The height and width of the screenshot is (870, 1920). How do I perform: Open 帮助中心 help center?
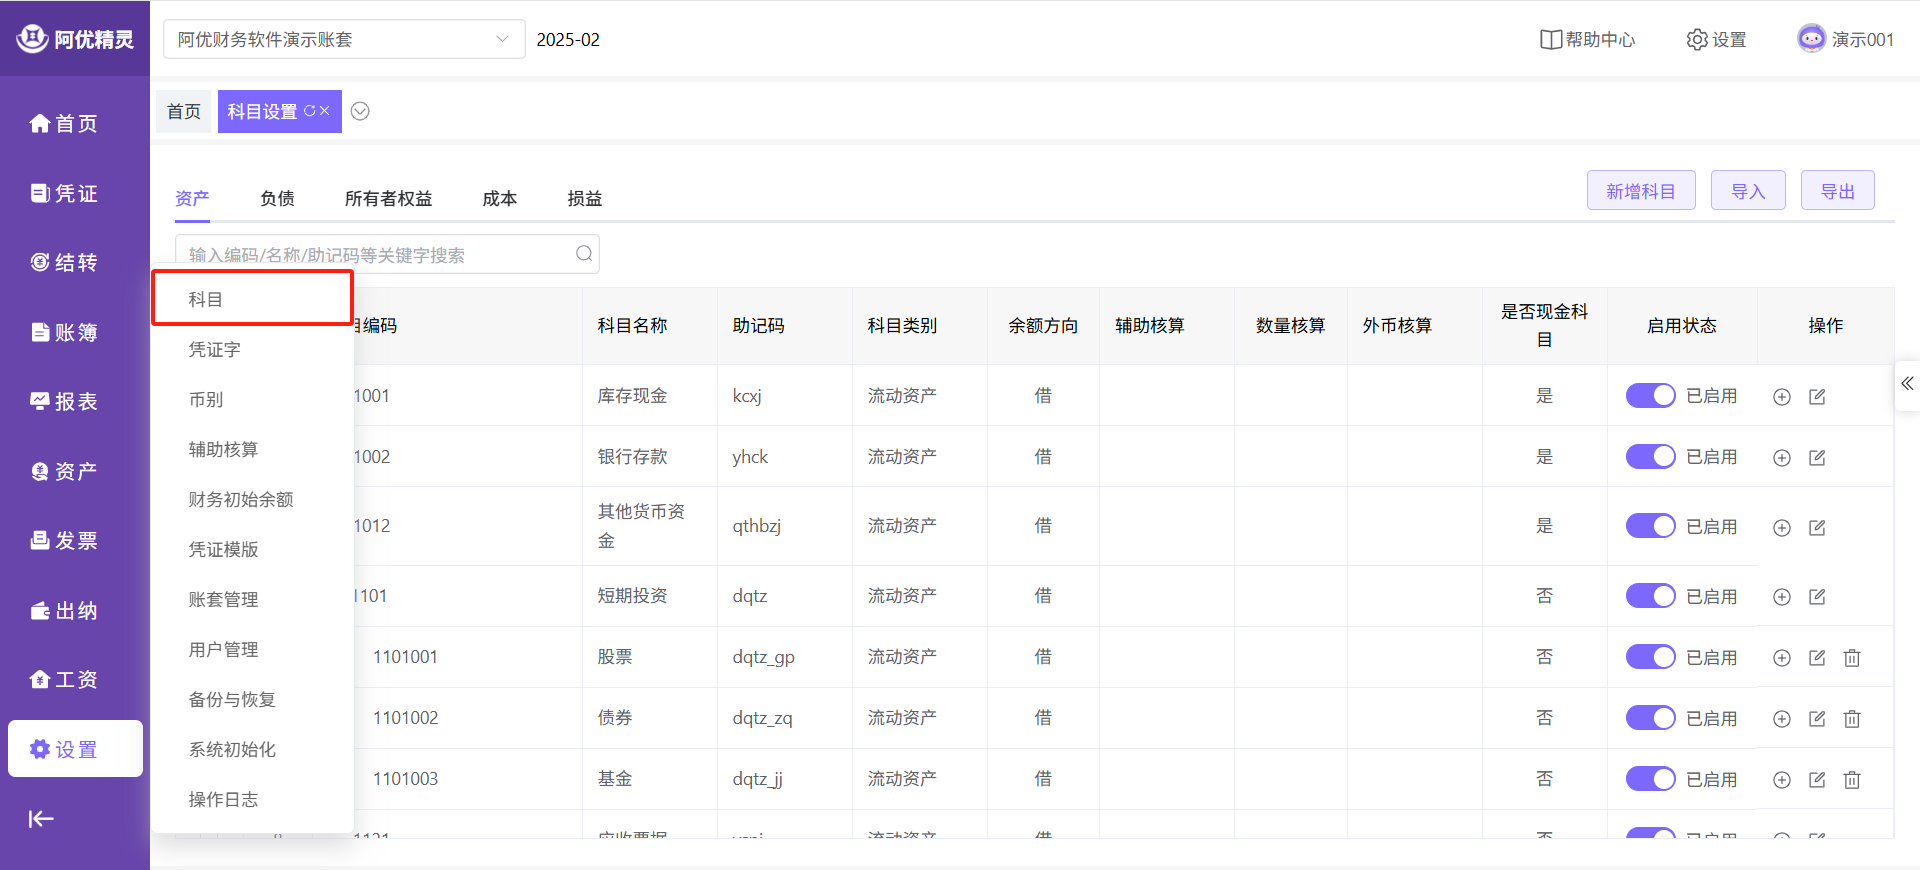[x=1587, y=40]
